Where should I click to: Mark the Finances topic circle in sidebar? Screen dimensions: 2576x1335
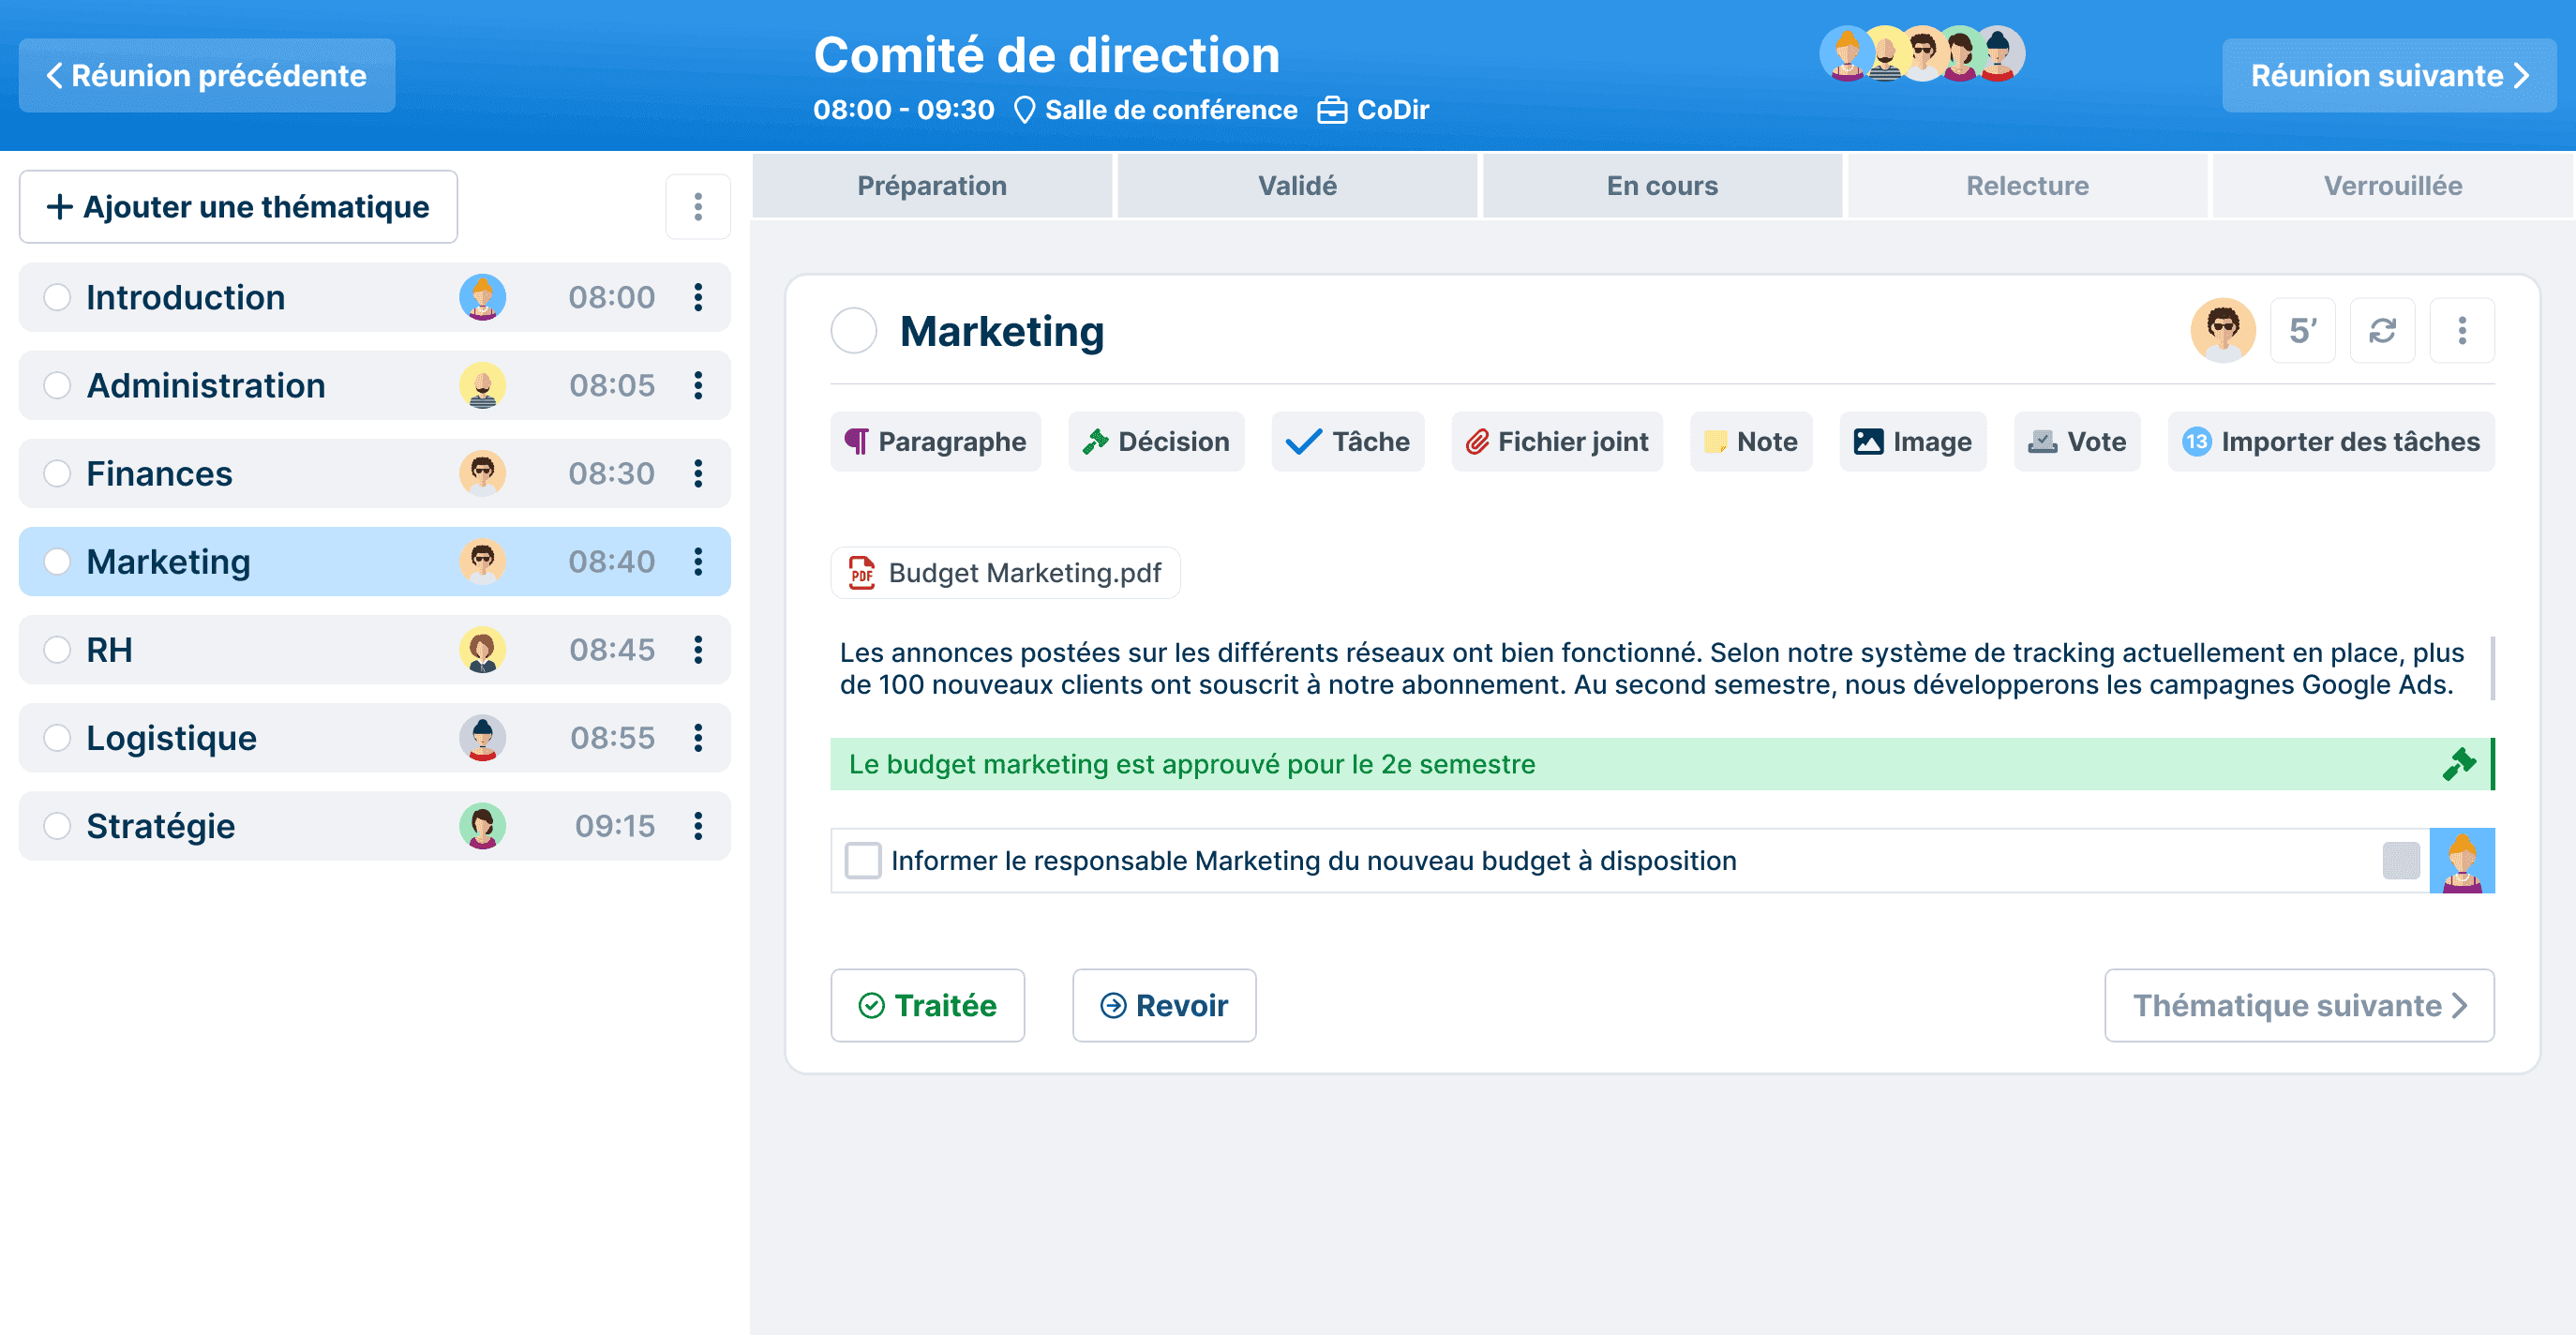click(x=57, y=473)
